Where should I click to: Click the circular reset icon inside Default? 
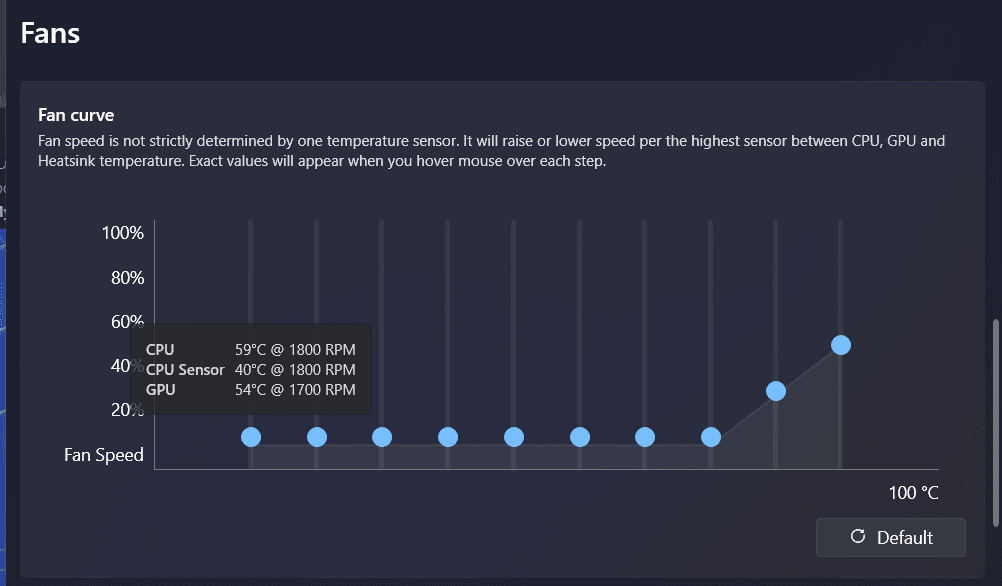[858, 536]
